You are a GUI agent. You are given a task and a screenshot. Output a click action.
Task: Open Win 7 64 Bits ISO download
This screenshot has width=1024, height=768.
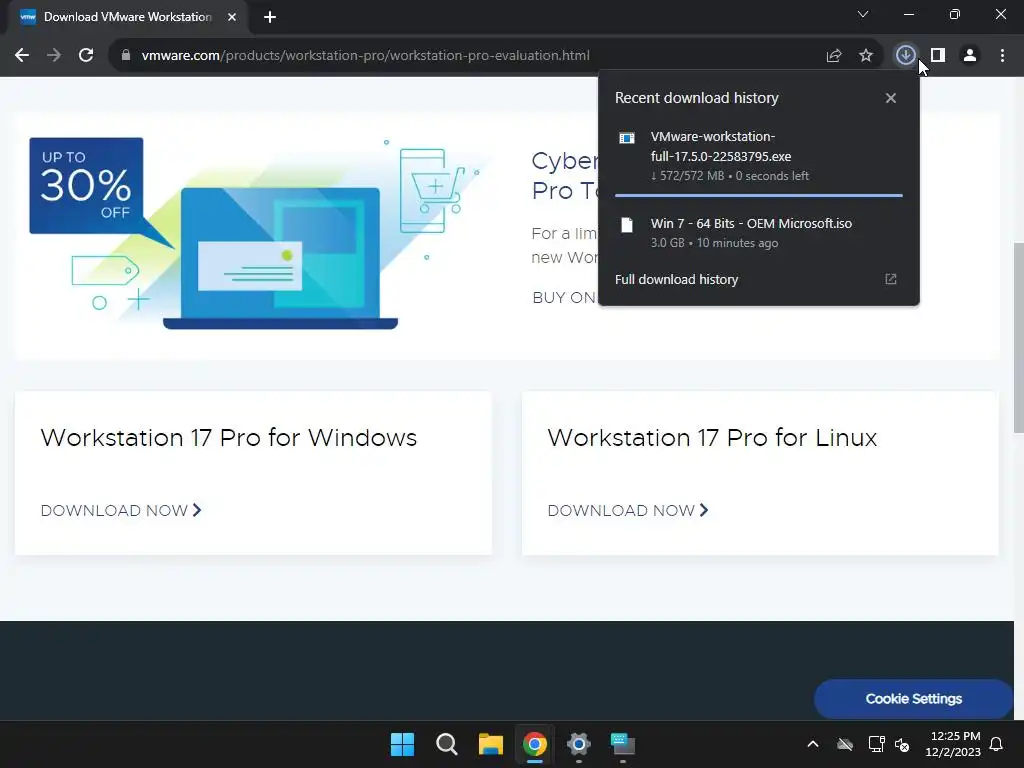tap(758, 232)
